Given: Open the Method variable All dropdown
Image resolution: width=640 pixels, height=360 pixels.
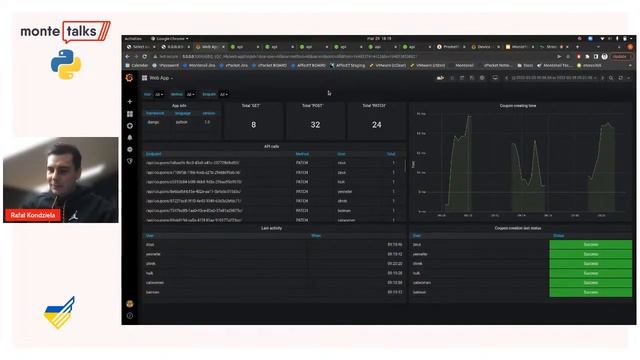Looking at the screenshot, I should 191,94.
